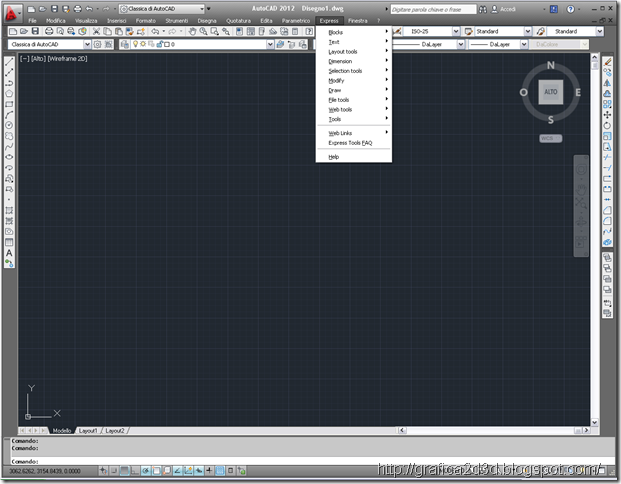This screenshot has height=484, width=621.
Task: Click the ALTO face of ViewCube
Action: [x=551, y=92]
